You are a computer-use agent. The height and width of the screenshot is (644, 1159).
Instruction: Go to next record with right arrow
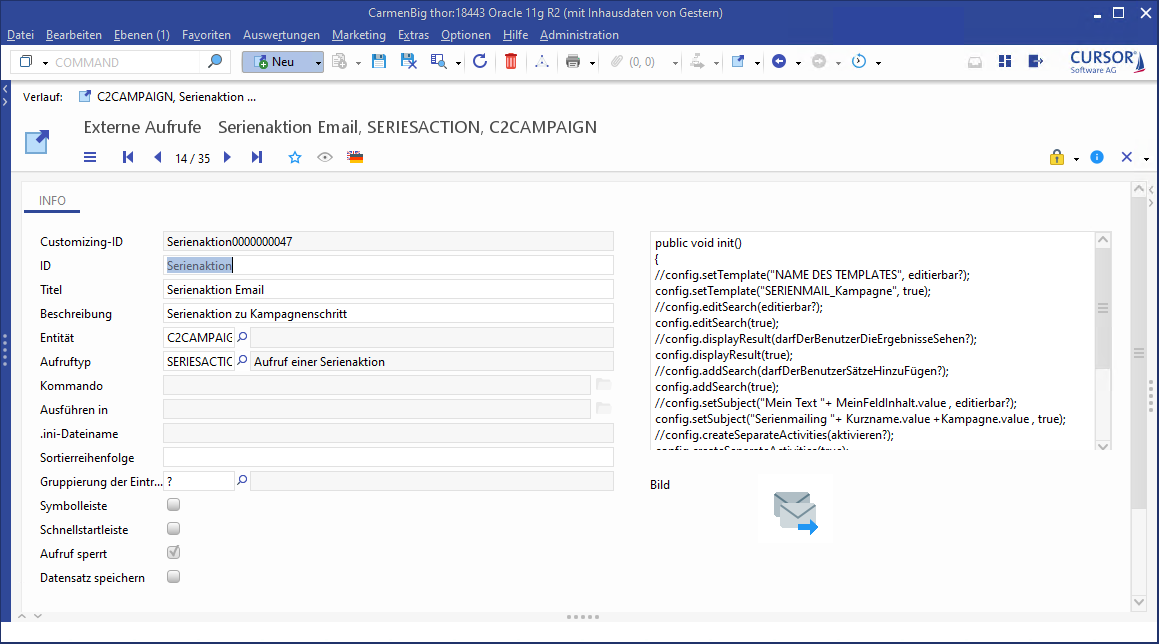pos(227,157)
